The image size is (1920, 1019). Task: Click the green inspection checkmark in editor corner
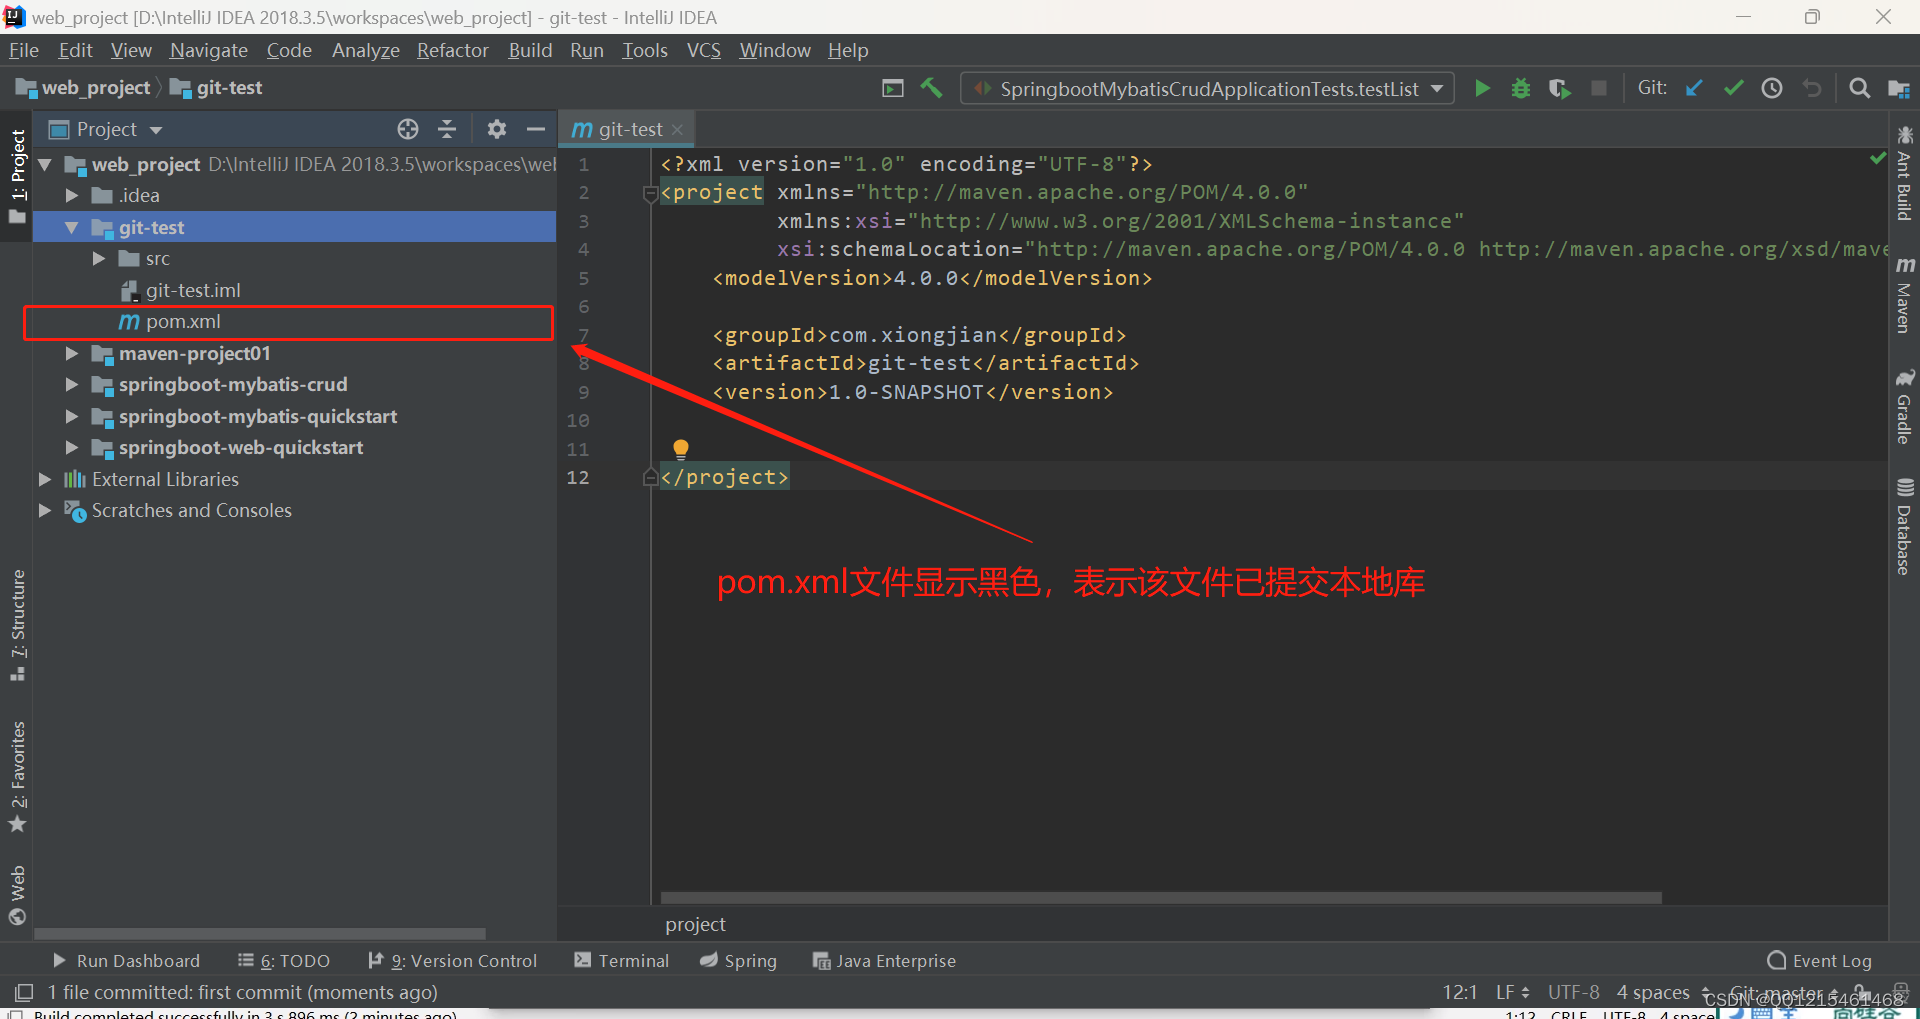tap(1877, 158)
